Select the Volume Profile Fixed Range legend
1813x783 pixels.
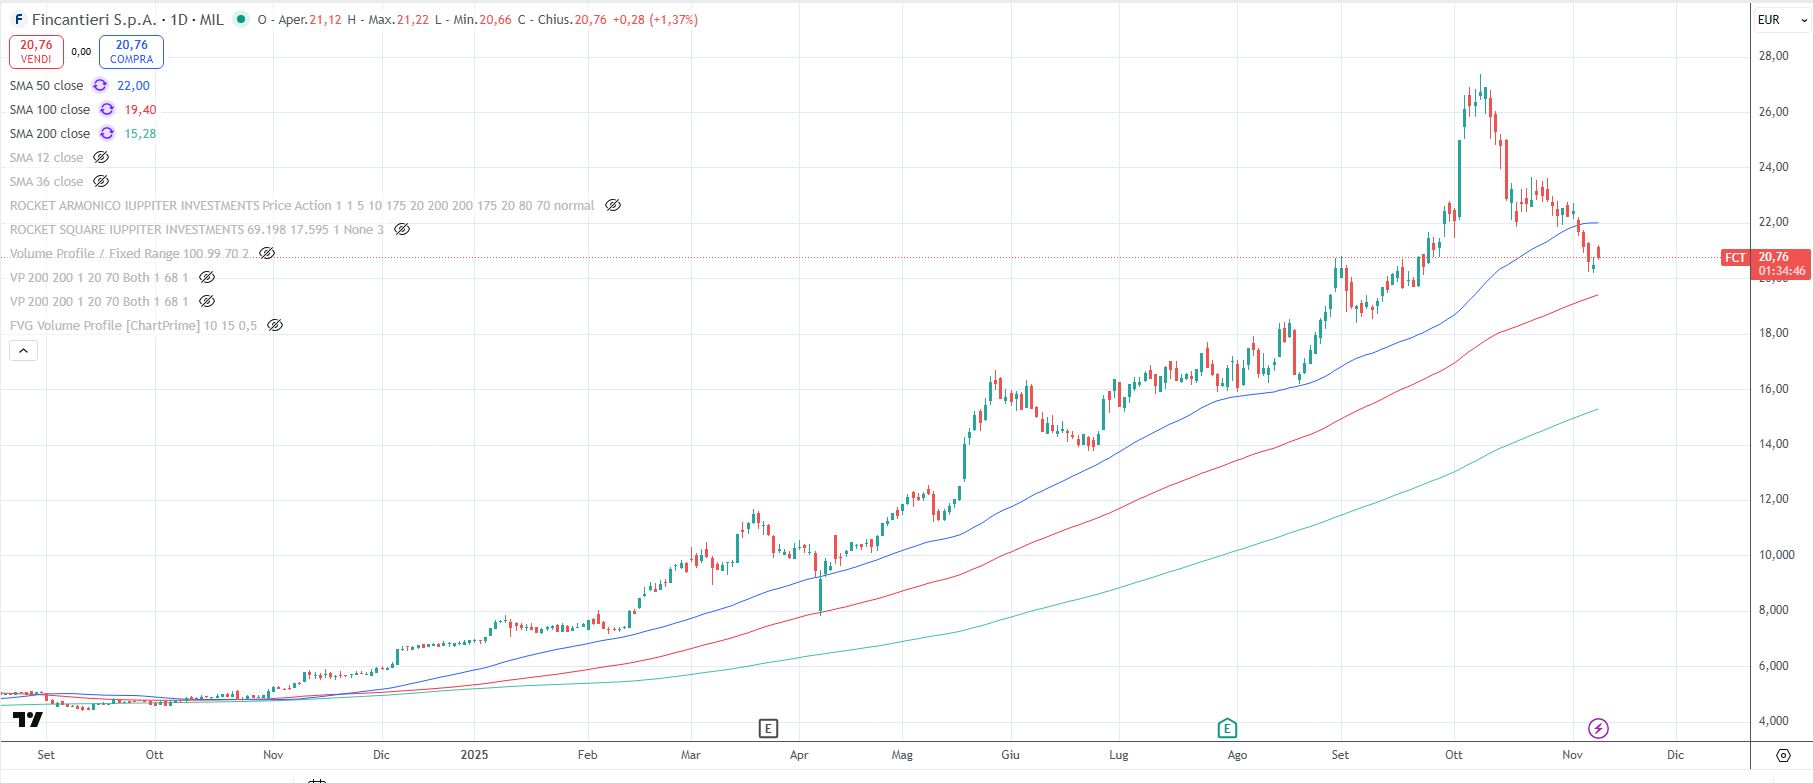(x=130, y=254)
